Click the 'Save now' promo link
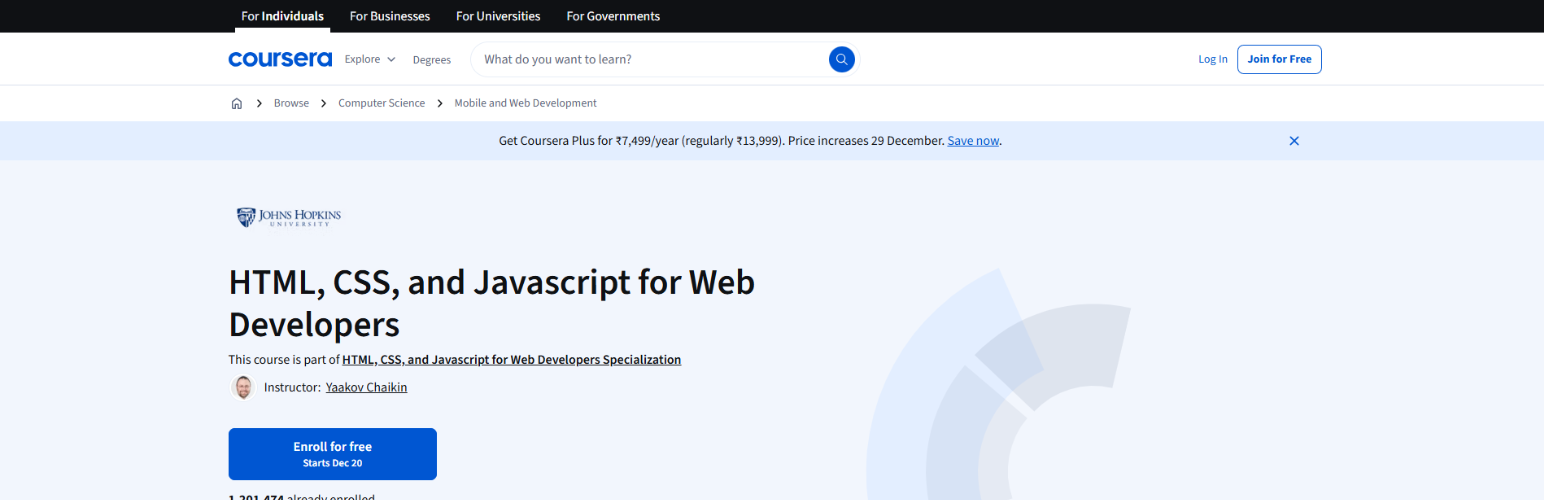This screenshot has height=500, width=1544. pos(973,141)
